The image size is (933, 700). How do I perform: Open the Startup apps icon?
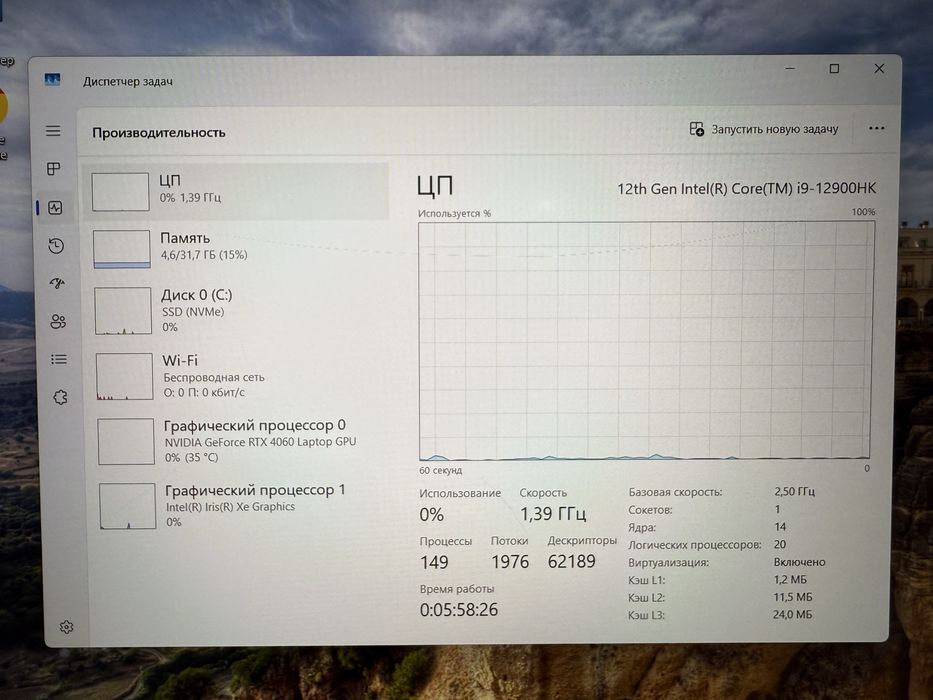pos(57,284)
